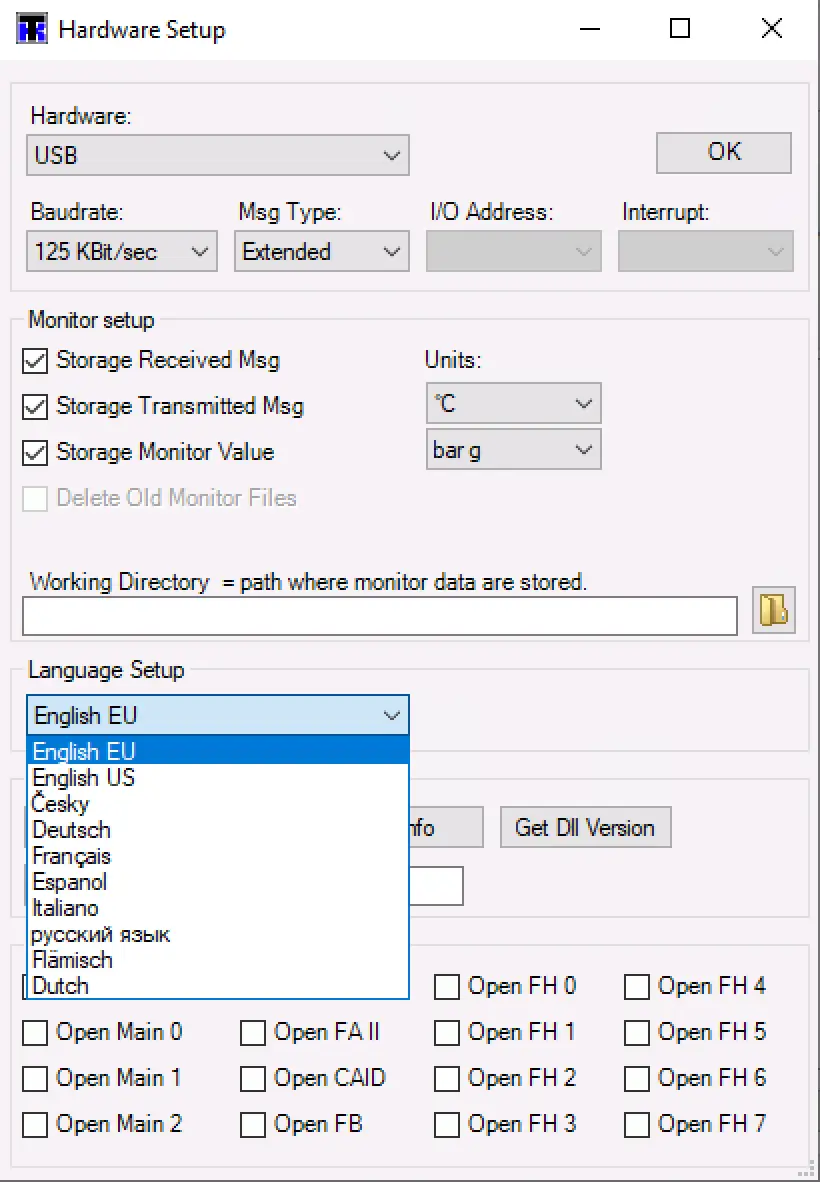Select Italiano in the language dropdown list
This screenshot has height=1182, width=820.
click(x=66, y=908)
